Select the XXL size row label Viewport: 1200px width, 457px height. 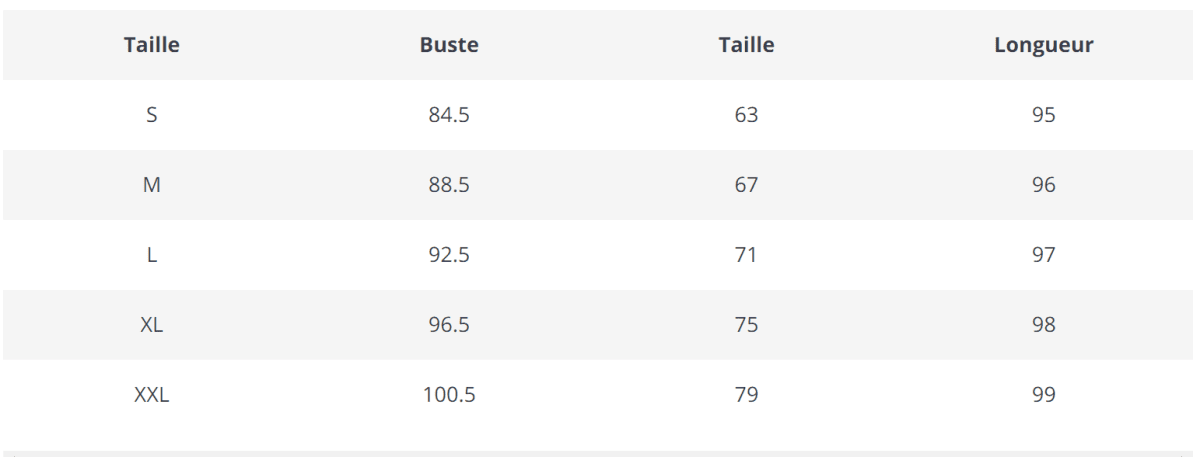152,395
